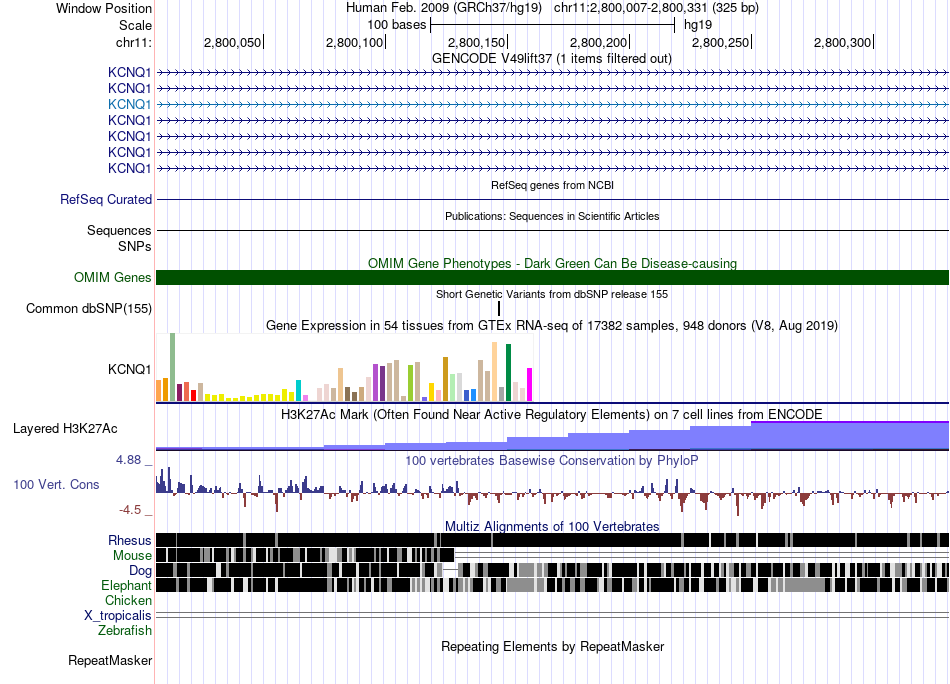Viewport: 950px width, 684px height.
Task: Click the Zebrafish alignment label
Action: (x=125, y=631)
